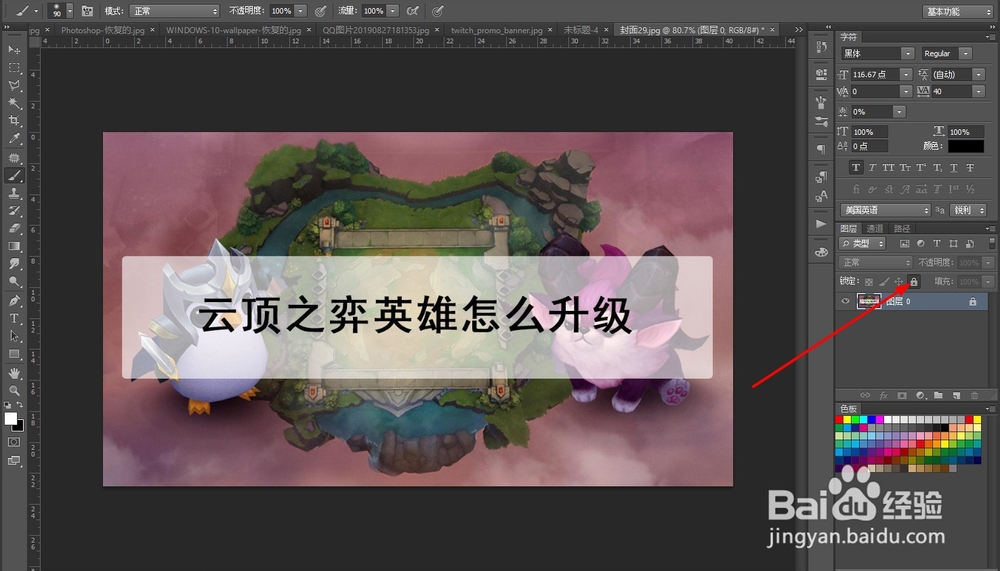Screen dimensions: 1000x571
Task: Create a new layer group folder
Action: pyautogui.click(x=938, y=396)
